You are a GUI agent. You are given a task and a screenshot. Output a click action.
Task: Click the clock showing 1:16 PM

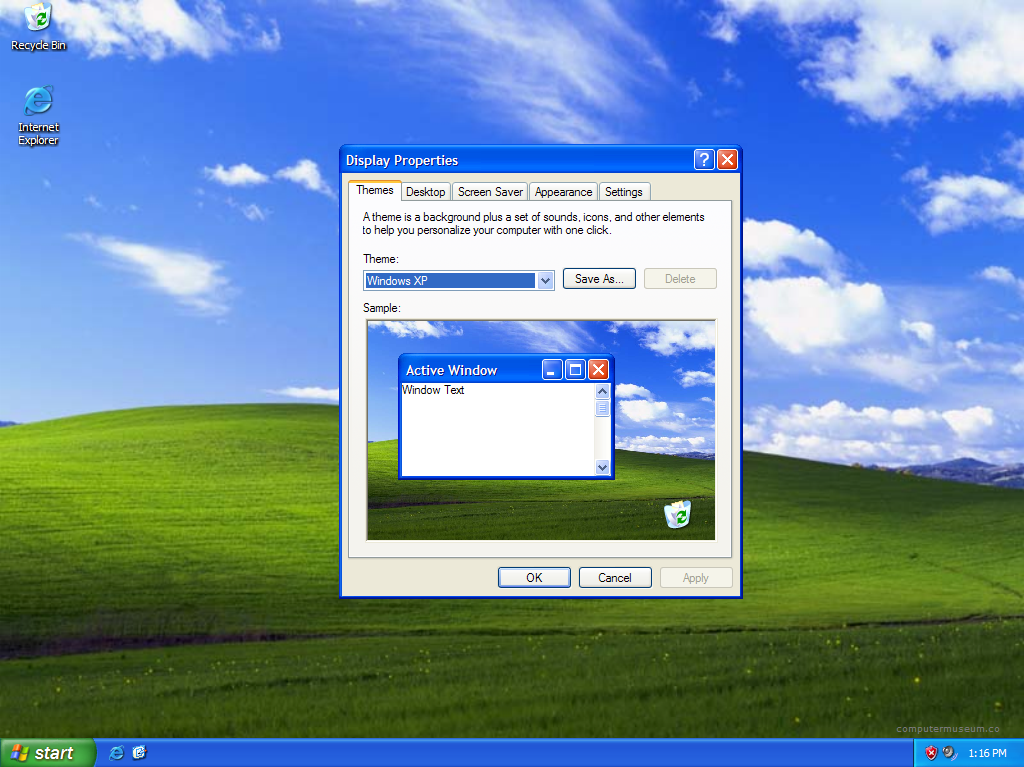(x=988, y=752)
